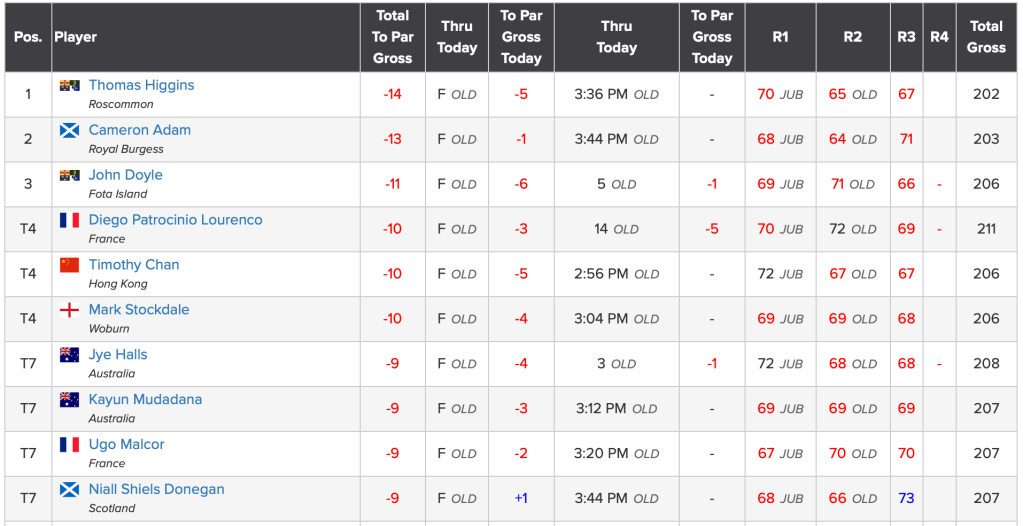Click flag icon beside John Doyle

point(69,175)
